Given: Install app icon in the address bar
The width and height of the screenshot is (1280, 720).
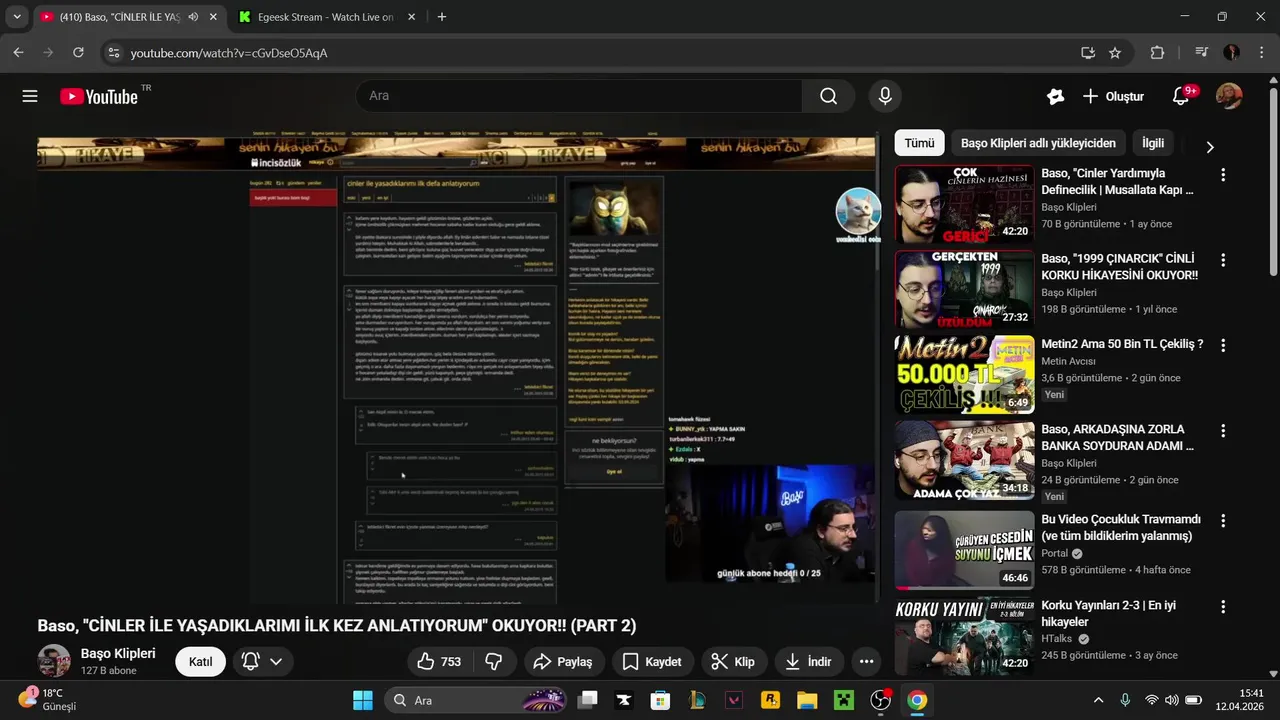Looking at the screenshot, I should click(1088, 53).
